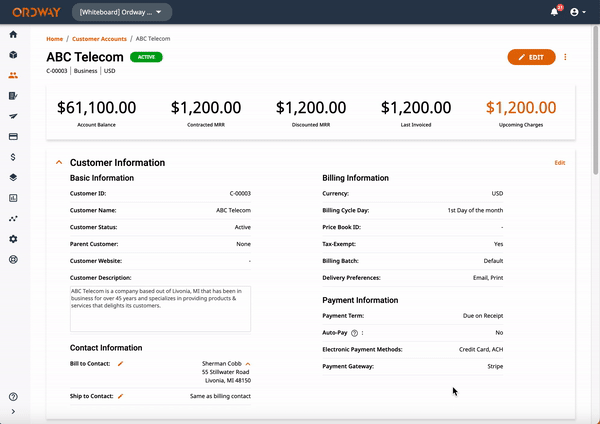This screenshot has width=600, height=424.
Task: Open the dollar sign icon in sidebar
Action: click(x=13, y=157)
